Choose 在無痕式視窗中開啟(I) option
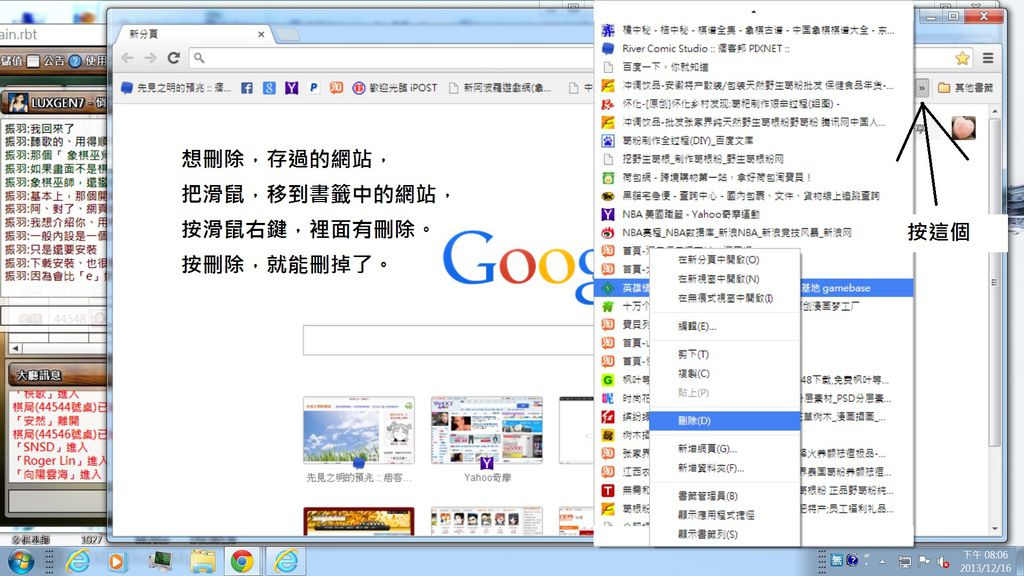The width and height of the screenshot is (1024, 576). [725, 298]
